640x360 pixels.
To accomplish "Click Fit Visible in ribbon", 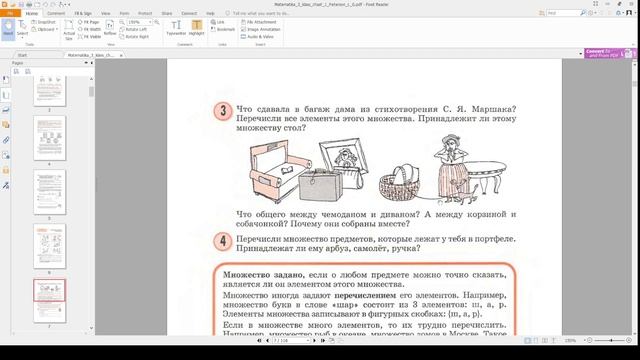I will [x=89, y=37].
